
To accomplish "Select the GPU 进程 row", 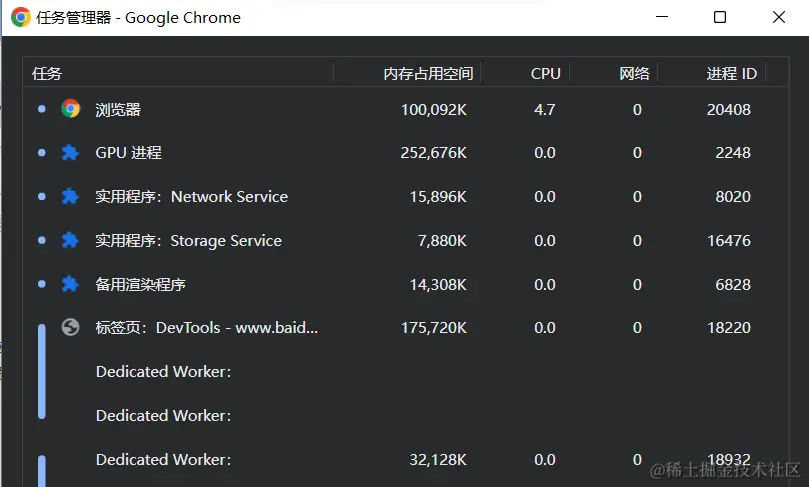I will (129, 153).
